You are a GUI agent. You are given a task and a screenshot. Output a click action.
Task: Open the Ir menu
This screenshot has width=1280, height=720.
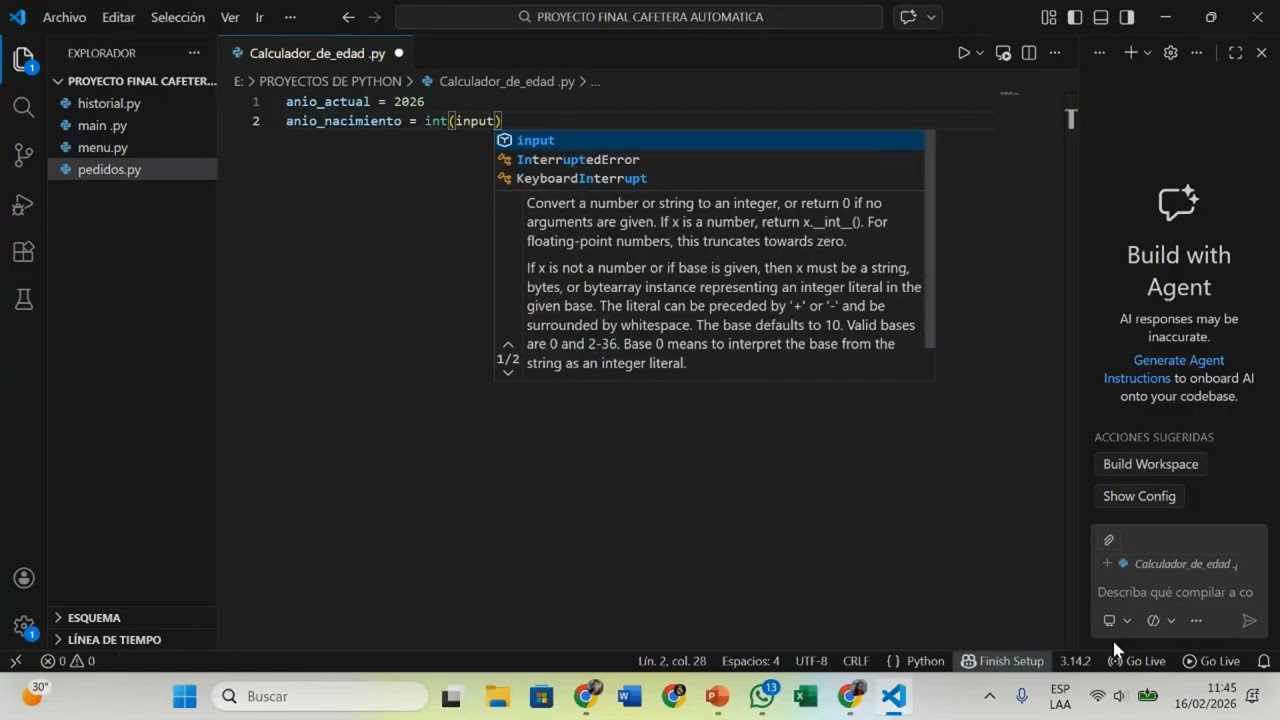click(x=259, y=17)
